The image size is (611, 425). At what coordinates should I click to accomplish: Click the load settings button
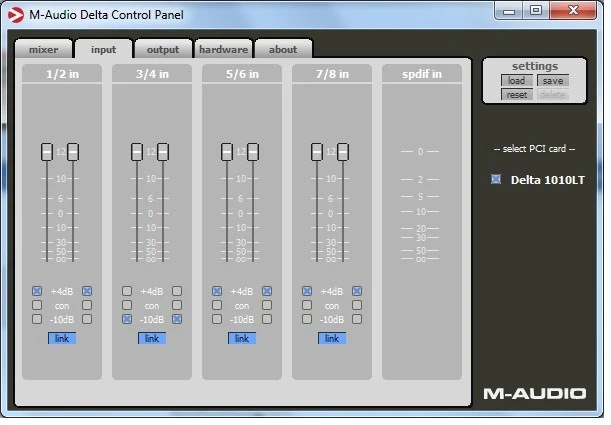coord(516,81)
